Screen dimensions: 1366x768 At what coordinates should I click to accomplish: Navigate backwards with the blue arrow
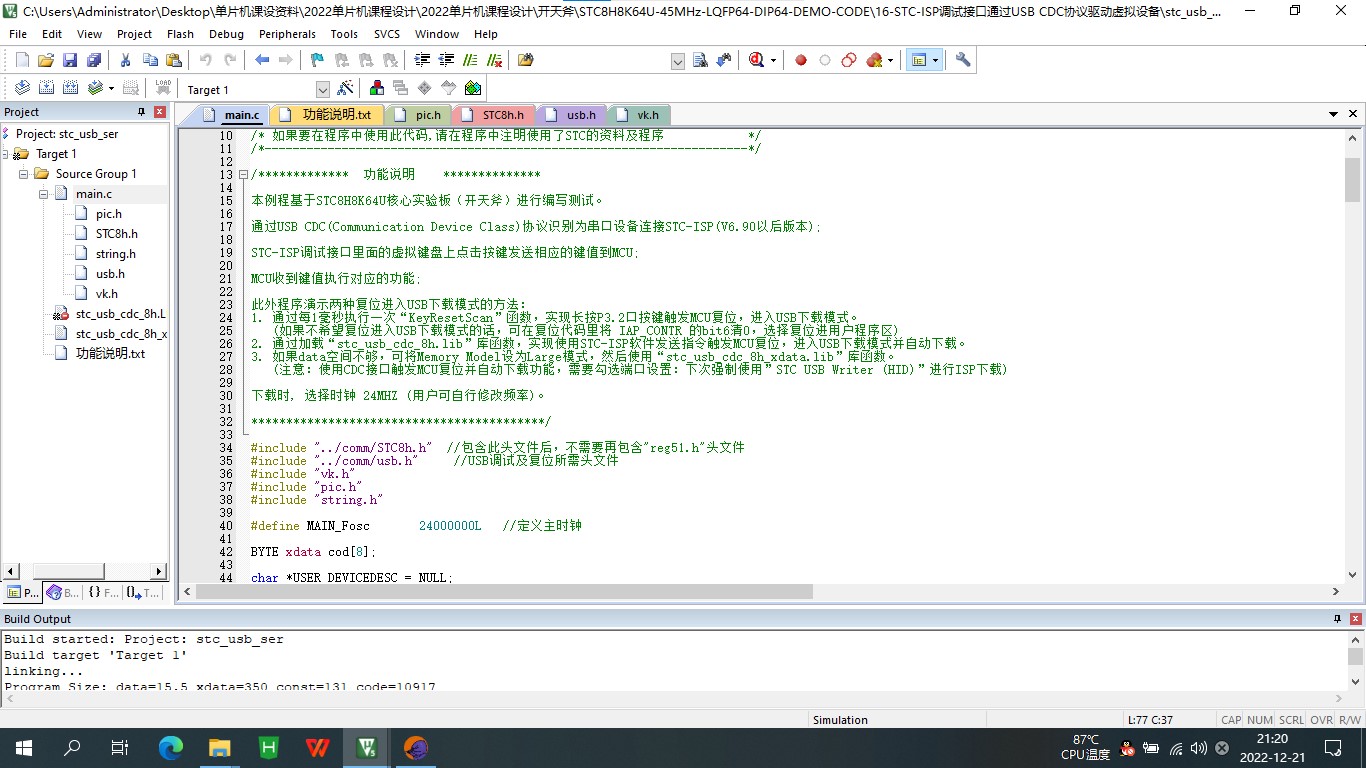point(262,60)
